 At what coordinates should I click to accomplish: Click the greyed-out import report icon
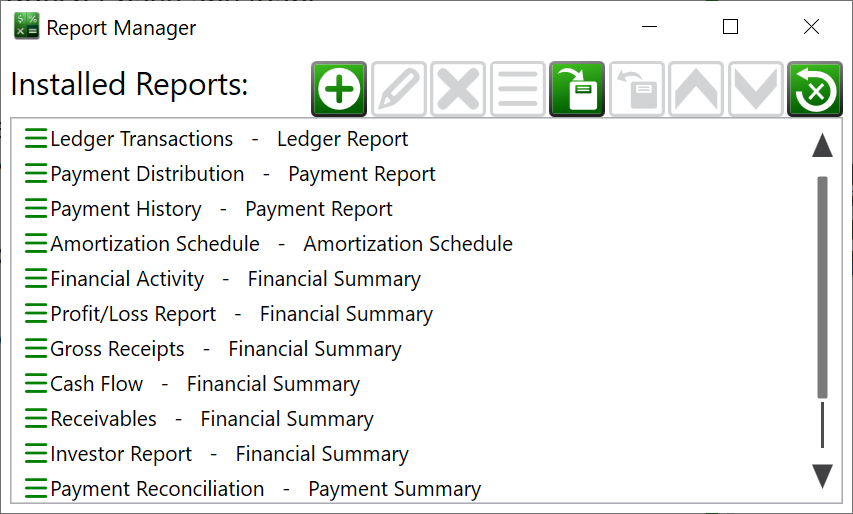(x=636, y=89)
